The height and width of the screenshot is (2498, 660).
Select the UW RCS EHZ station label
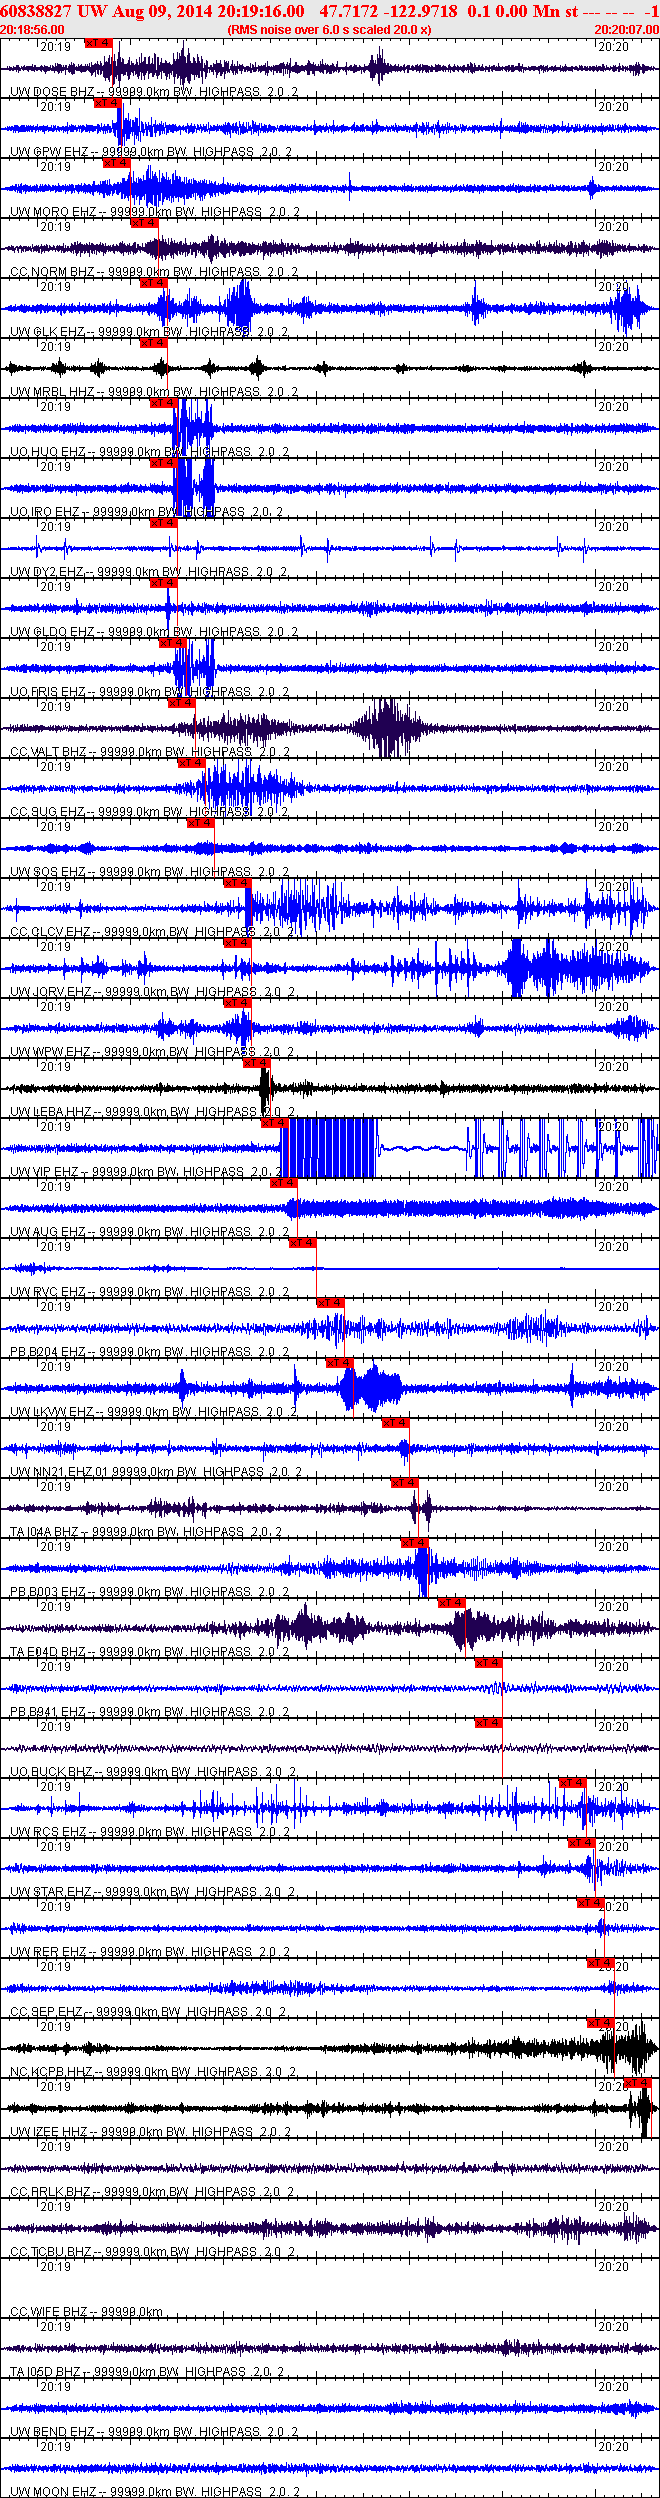coord(49,1832)
